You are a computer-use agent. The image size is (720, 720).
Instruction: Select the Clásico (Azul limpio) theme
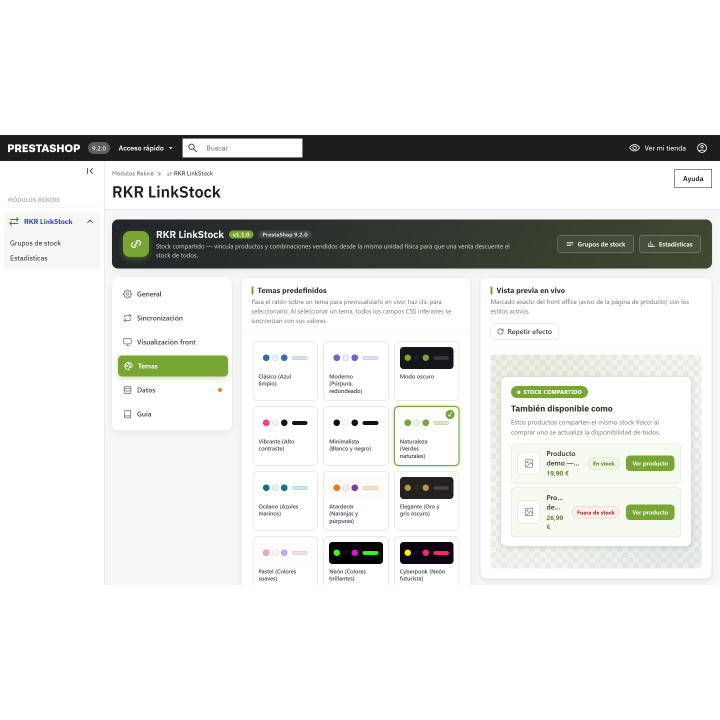tap(285, 371)
